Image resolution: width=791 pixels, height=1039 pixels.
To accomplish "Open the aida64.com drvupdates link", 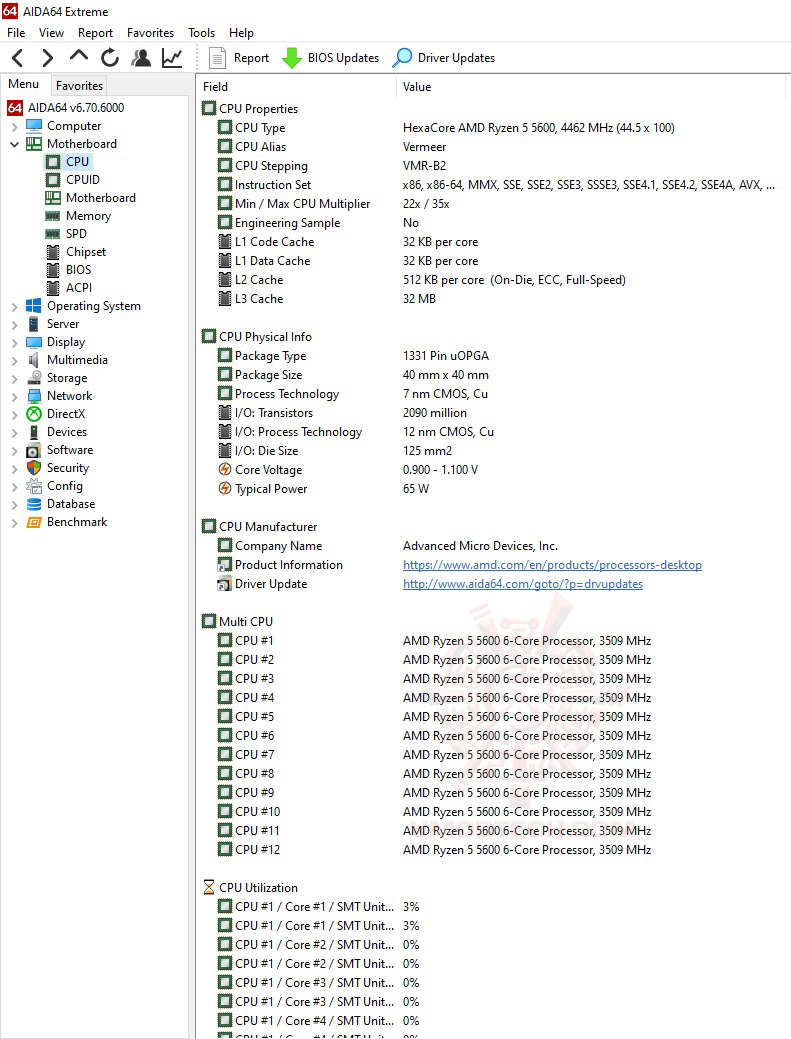I will pyautogui.click(x=523, y=584).
